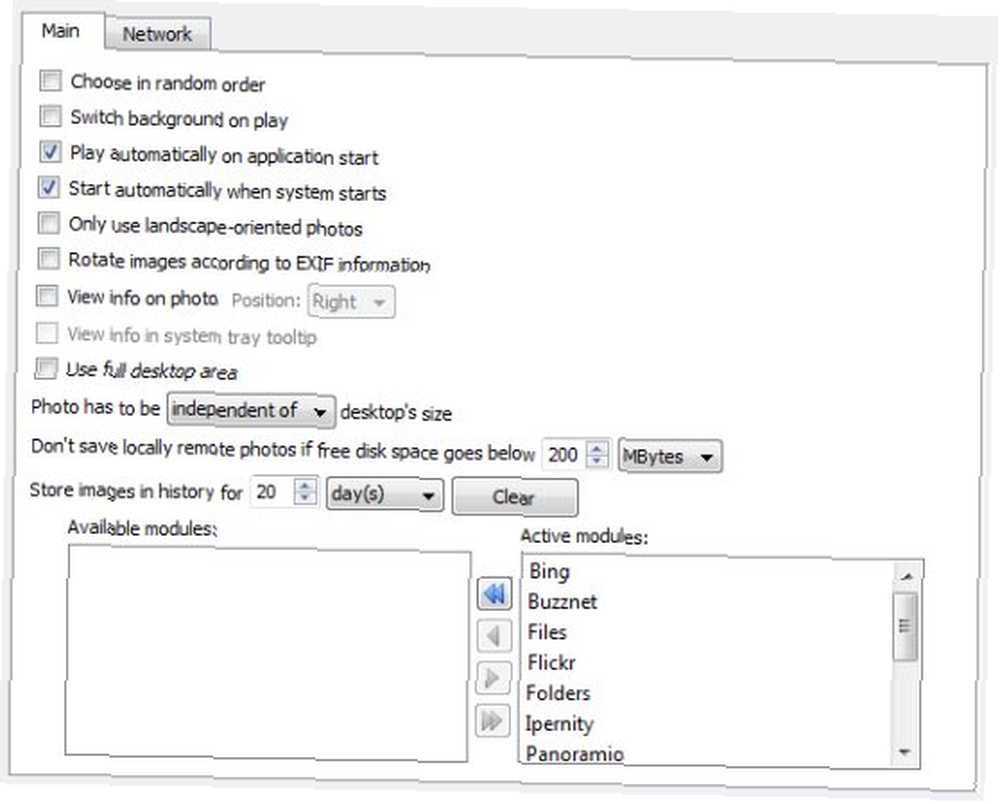Click the history duration input field
The width and height of the screenshot is (1000, 804).
point(273,492)
